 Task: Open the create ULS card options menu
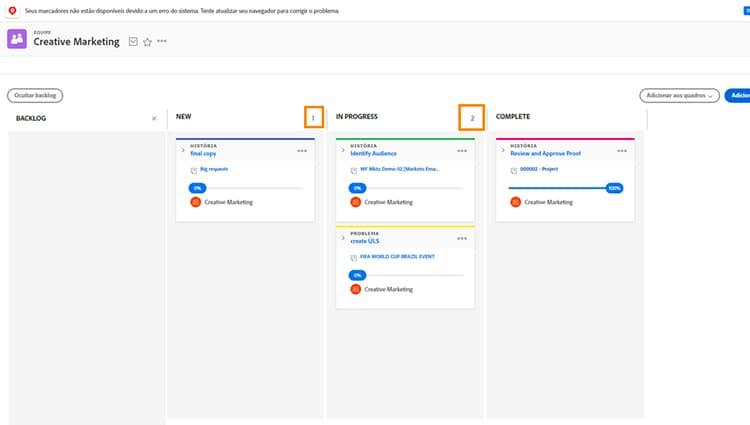(x=462, y=238)
